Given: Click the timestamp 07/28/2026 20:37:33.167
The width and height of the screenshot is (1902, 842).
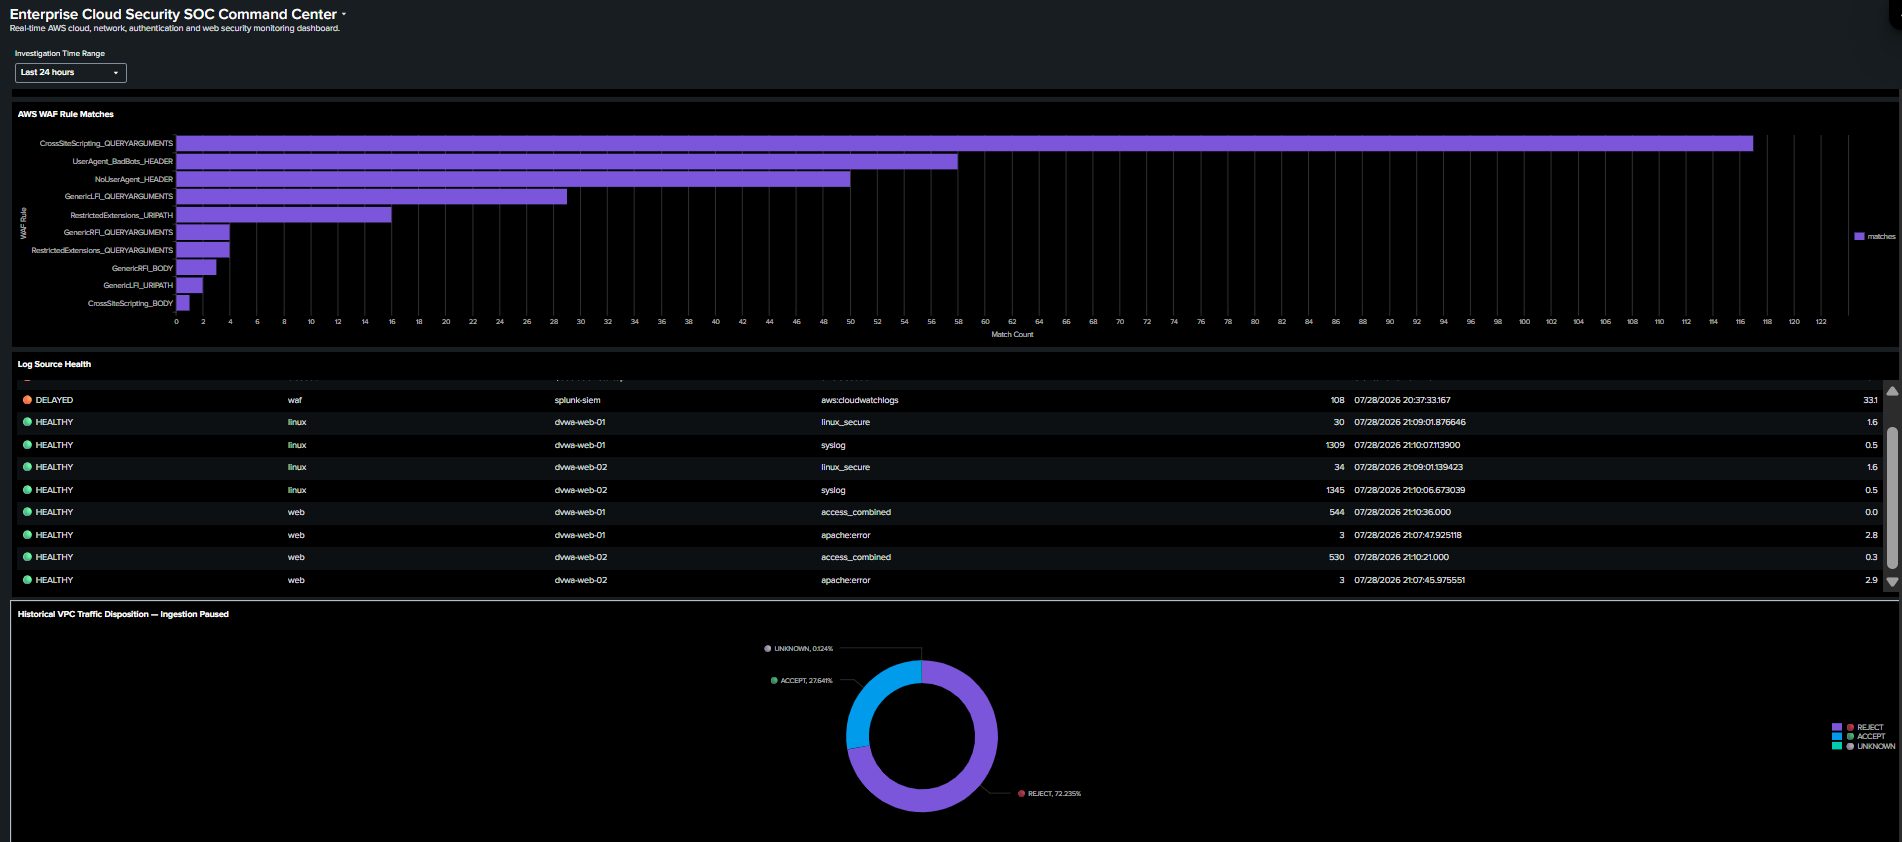Looking at the screenshot, I should pyautogui.click(x=1402, y=400).
